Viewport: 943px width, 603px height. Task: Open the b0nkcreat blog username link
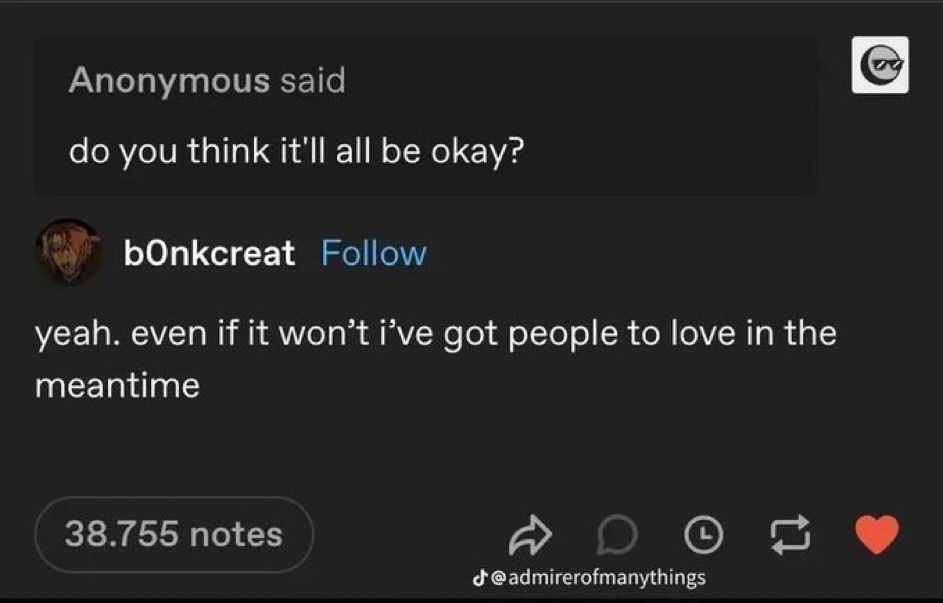pos(209,253)
